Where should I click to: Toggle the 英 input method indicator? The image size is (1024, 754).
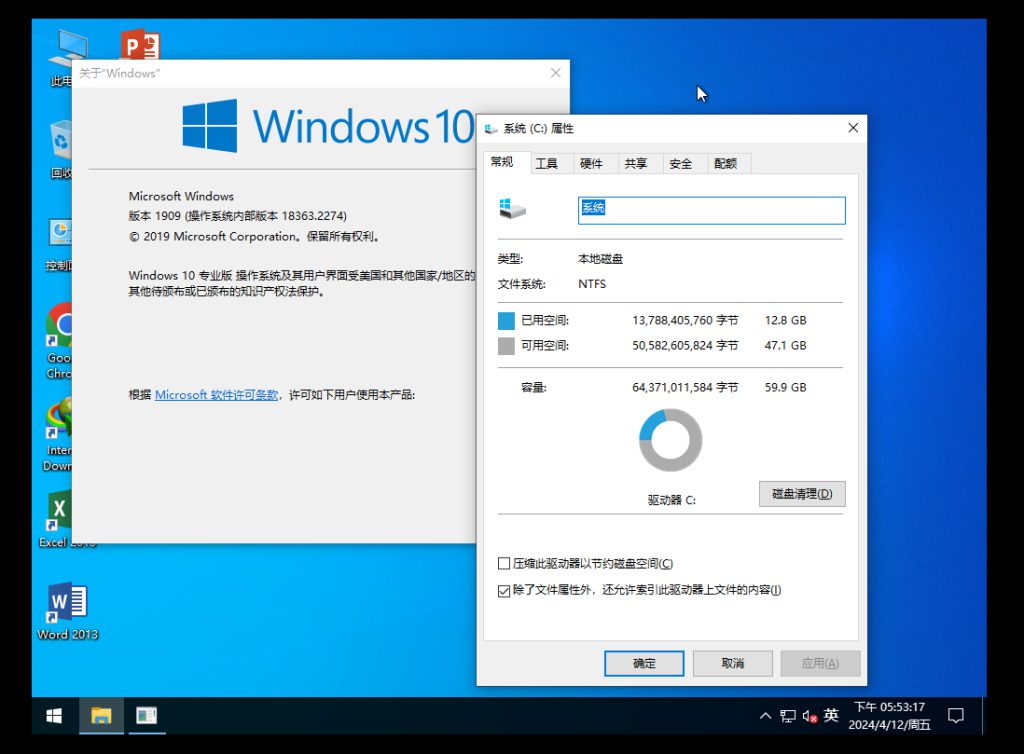(831, 716)
